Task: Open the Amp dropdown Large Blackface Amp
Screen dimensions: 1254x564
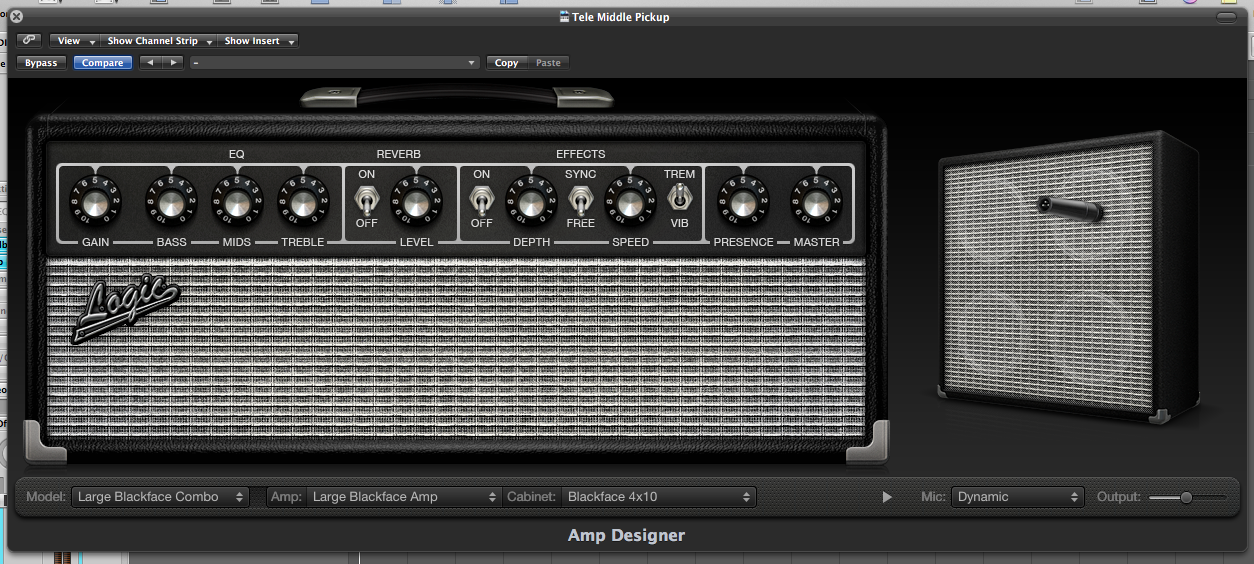Action: [404, 496]
